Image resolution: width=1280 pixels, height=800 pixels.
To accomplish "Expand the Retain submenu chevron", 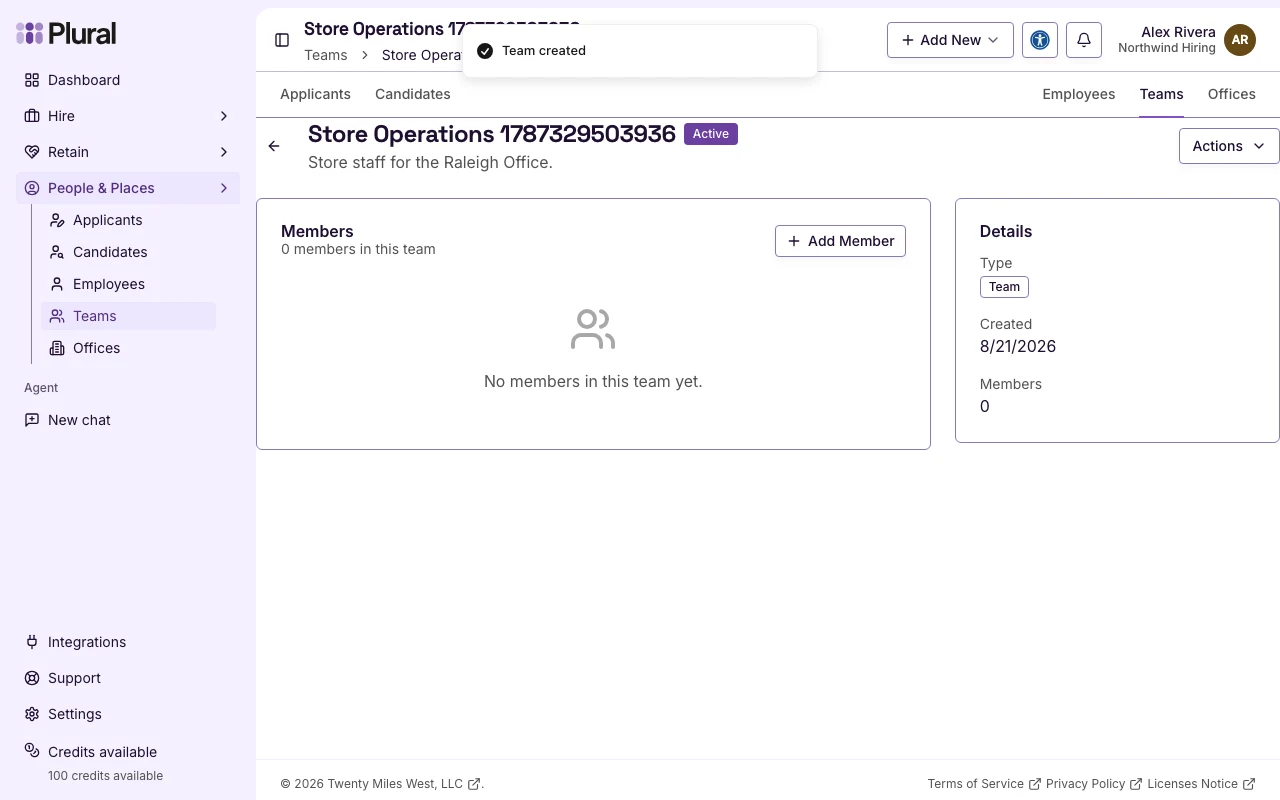I will click(224, 152).
